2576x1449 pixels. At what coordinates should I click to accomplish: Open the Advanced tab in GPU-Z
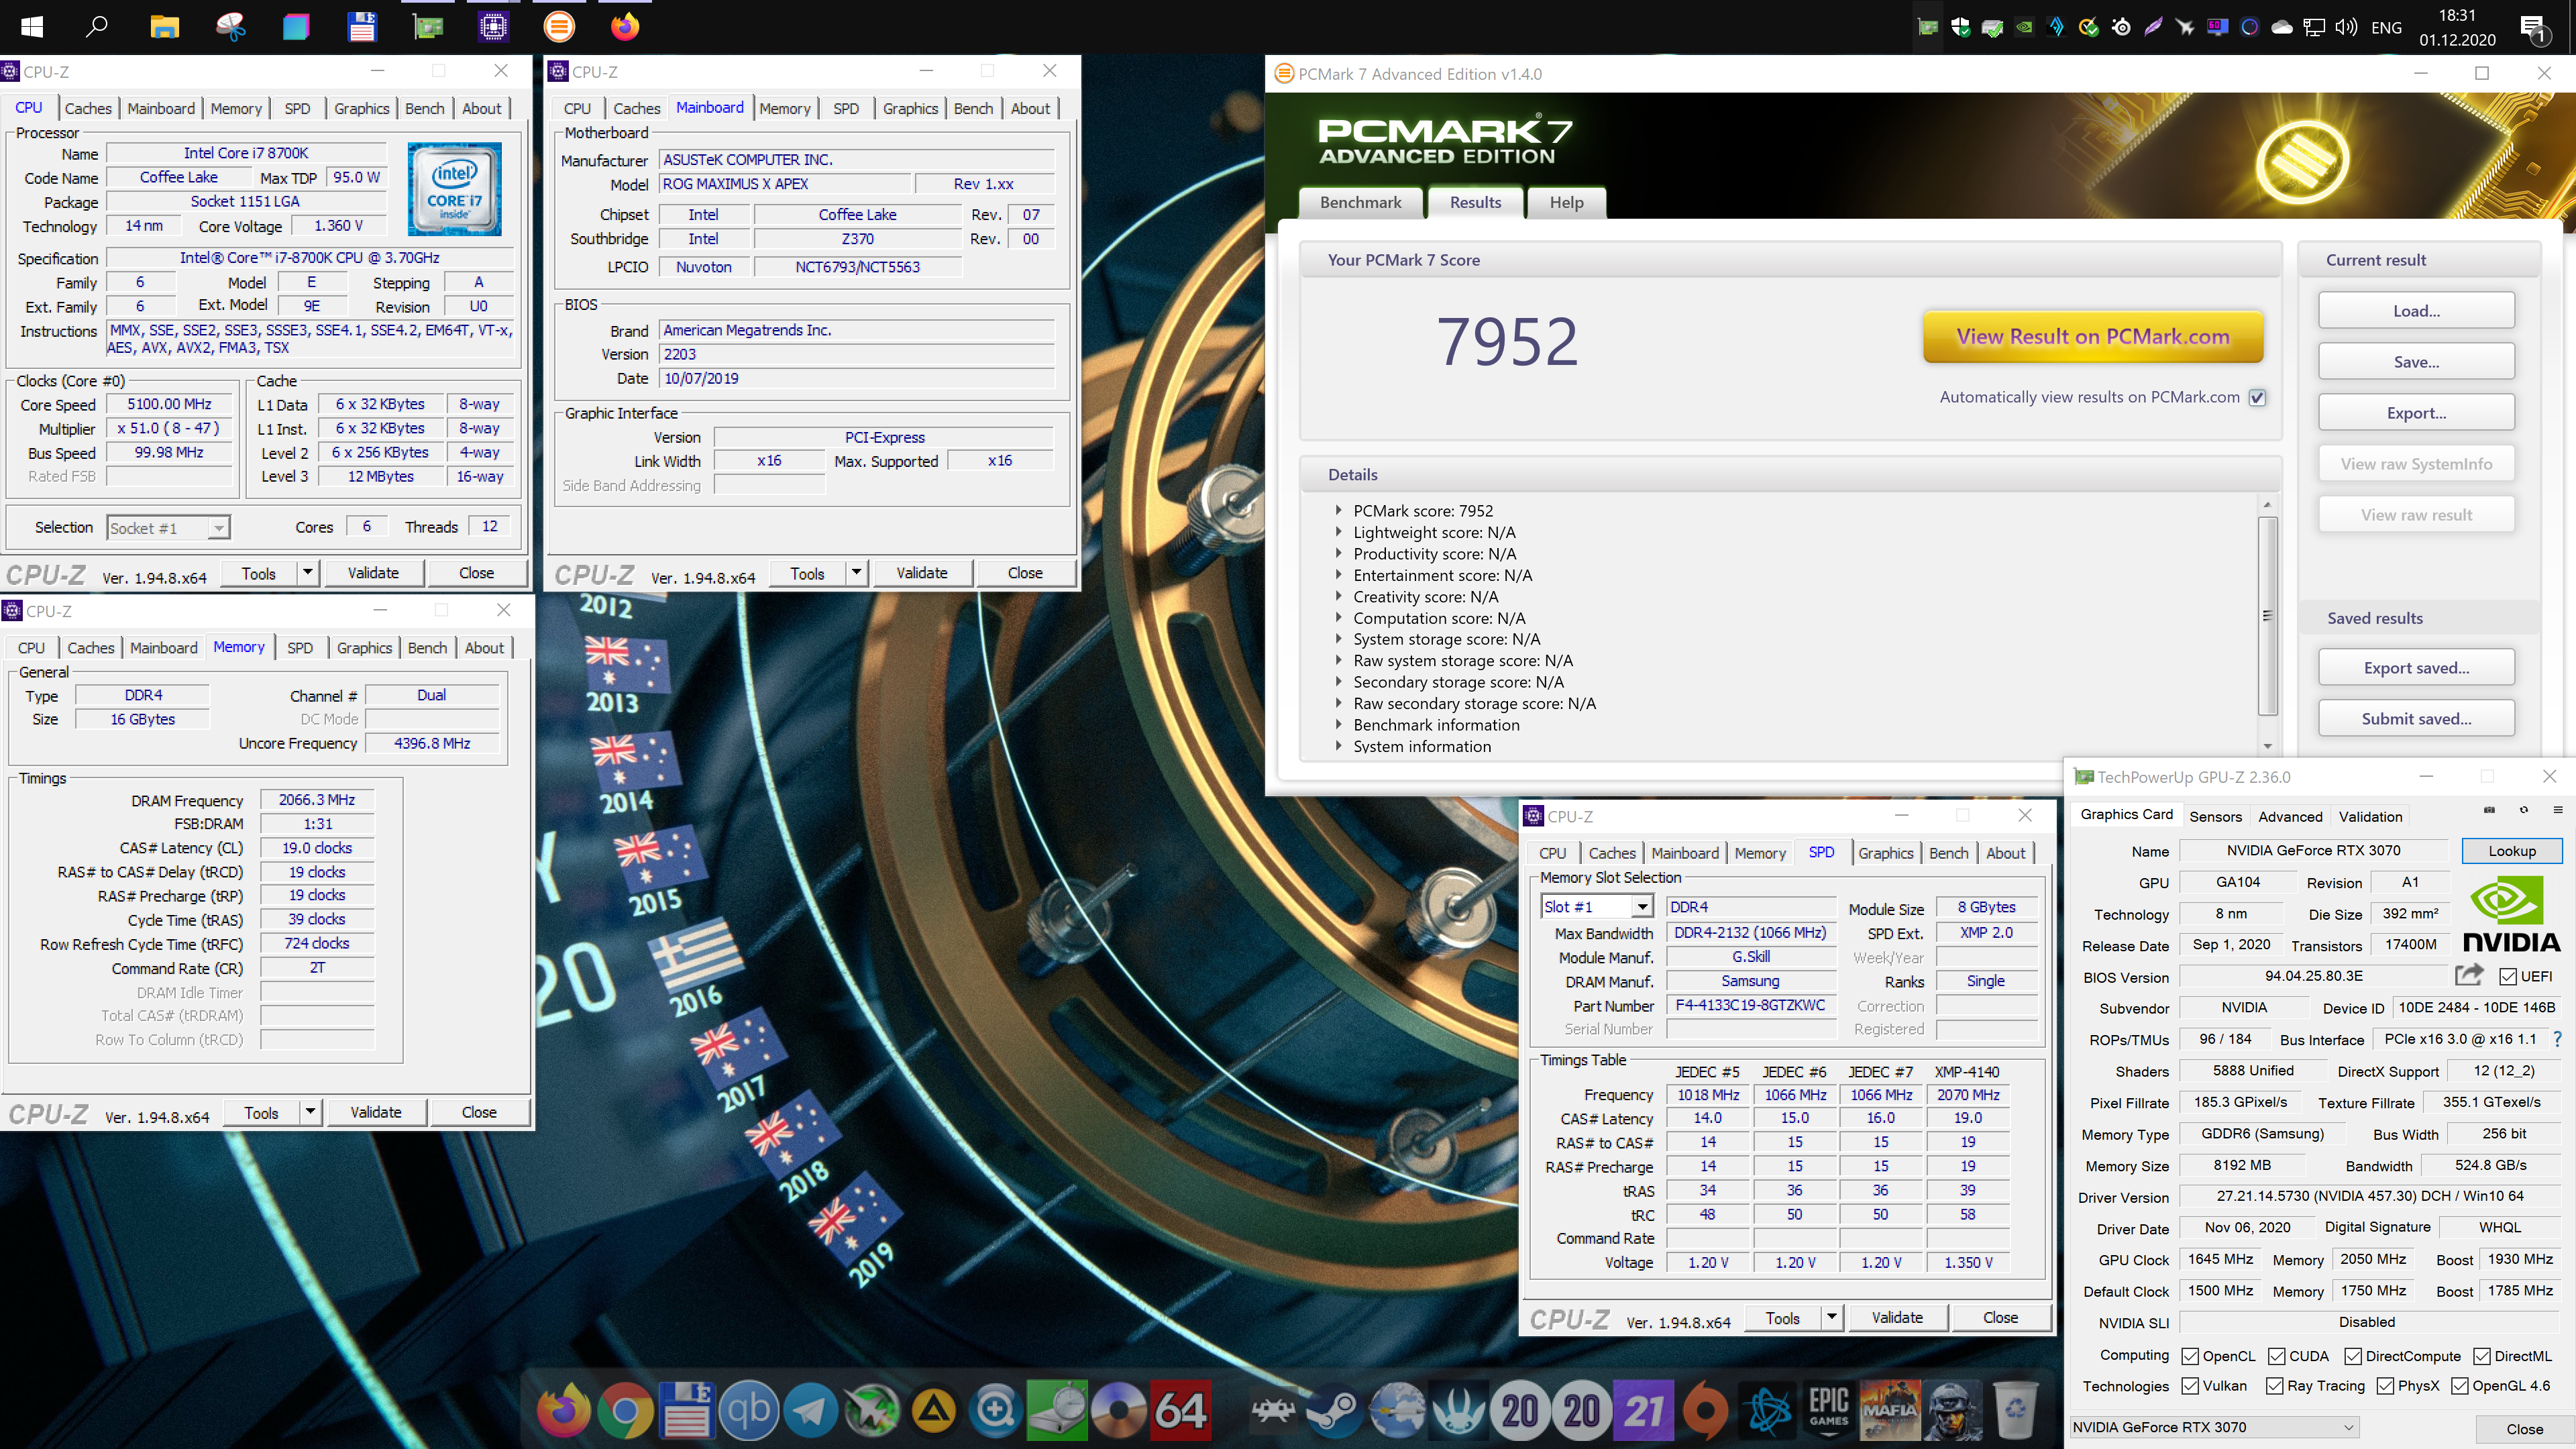(x=2290, y=816)
